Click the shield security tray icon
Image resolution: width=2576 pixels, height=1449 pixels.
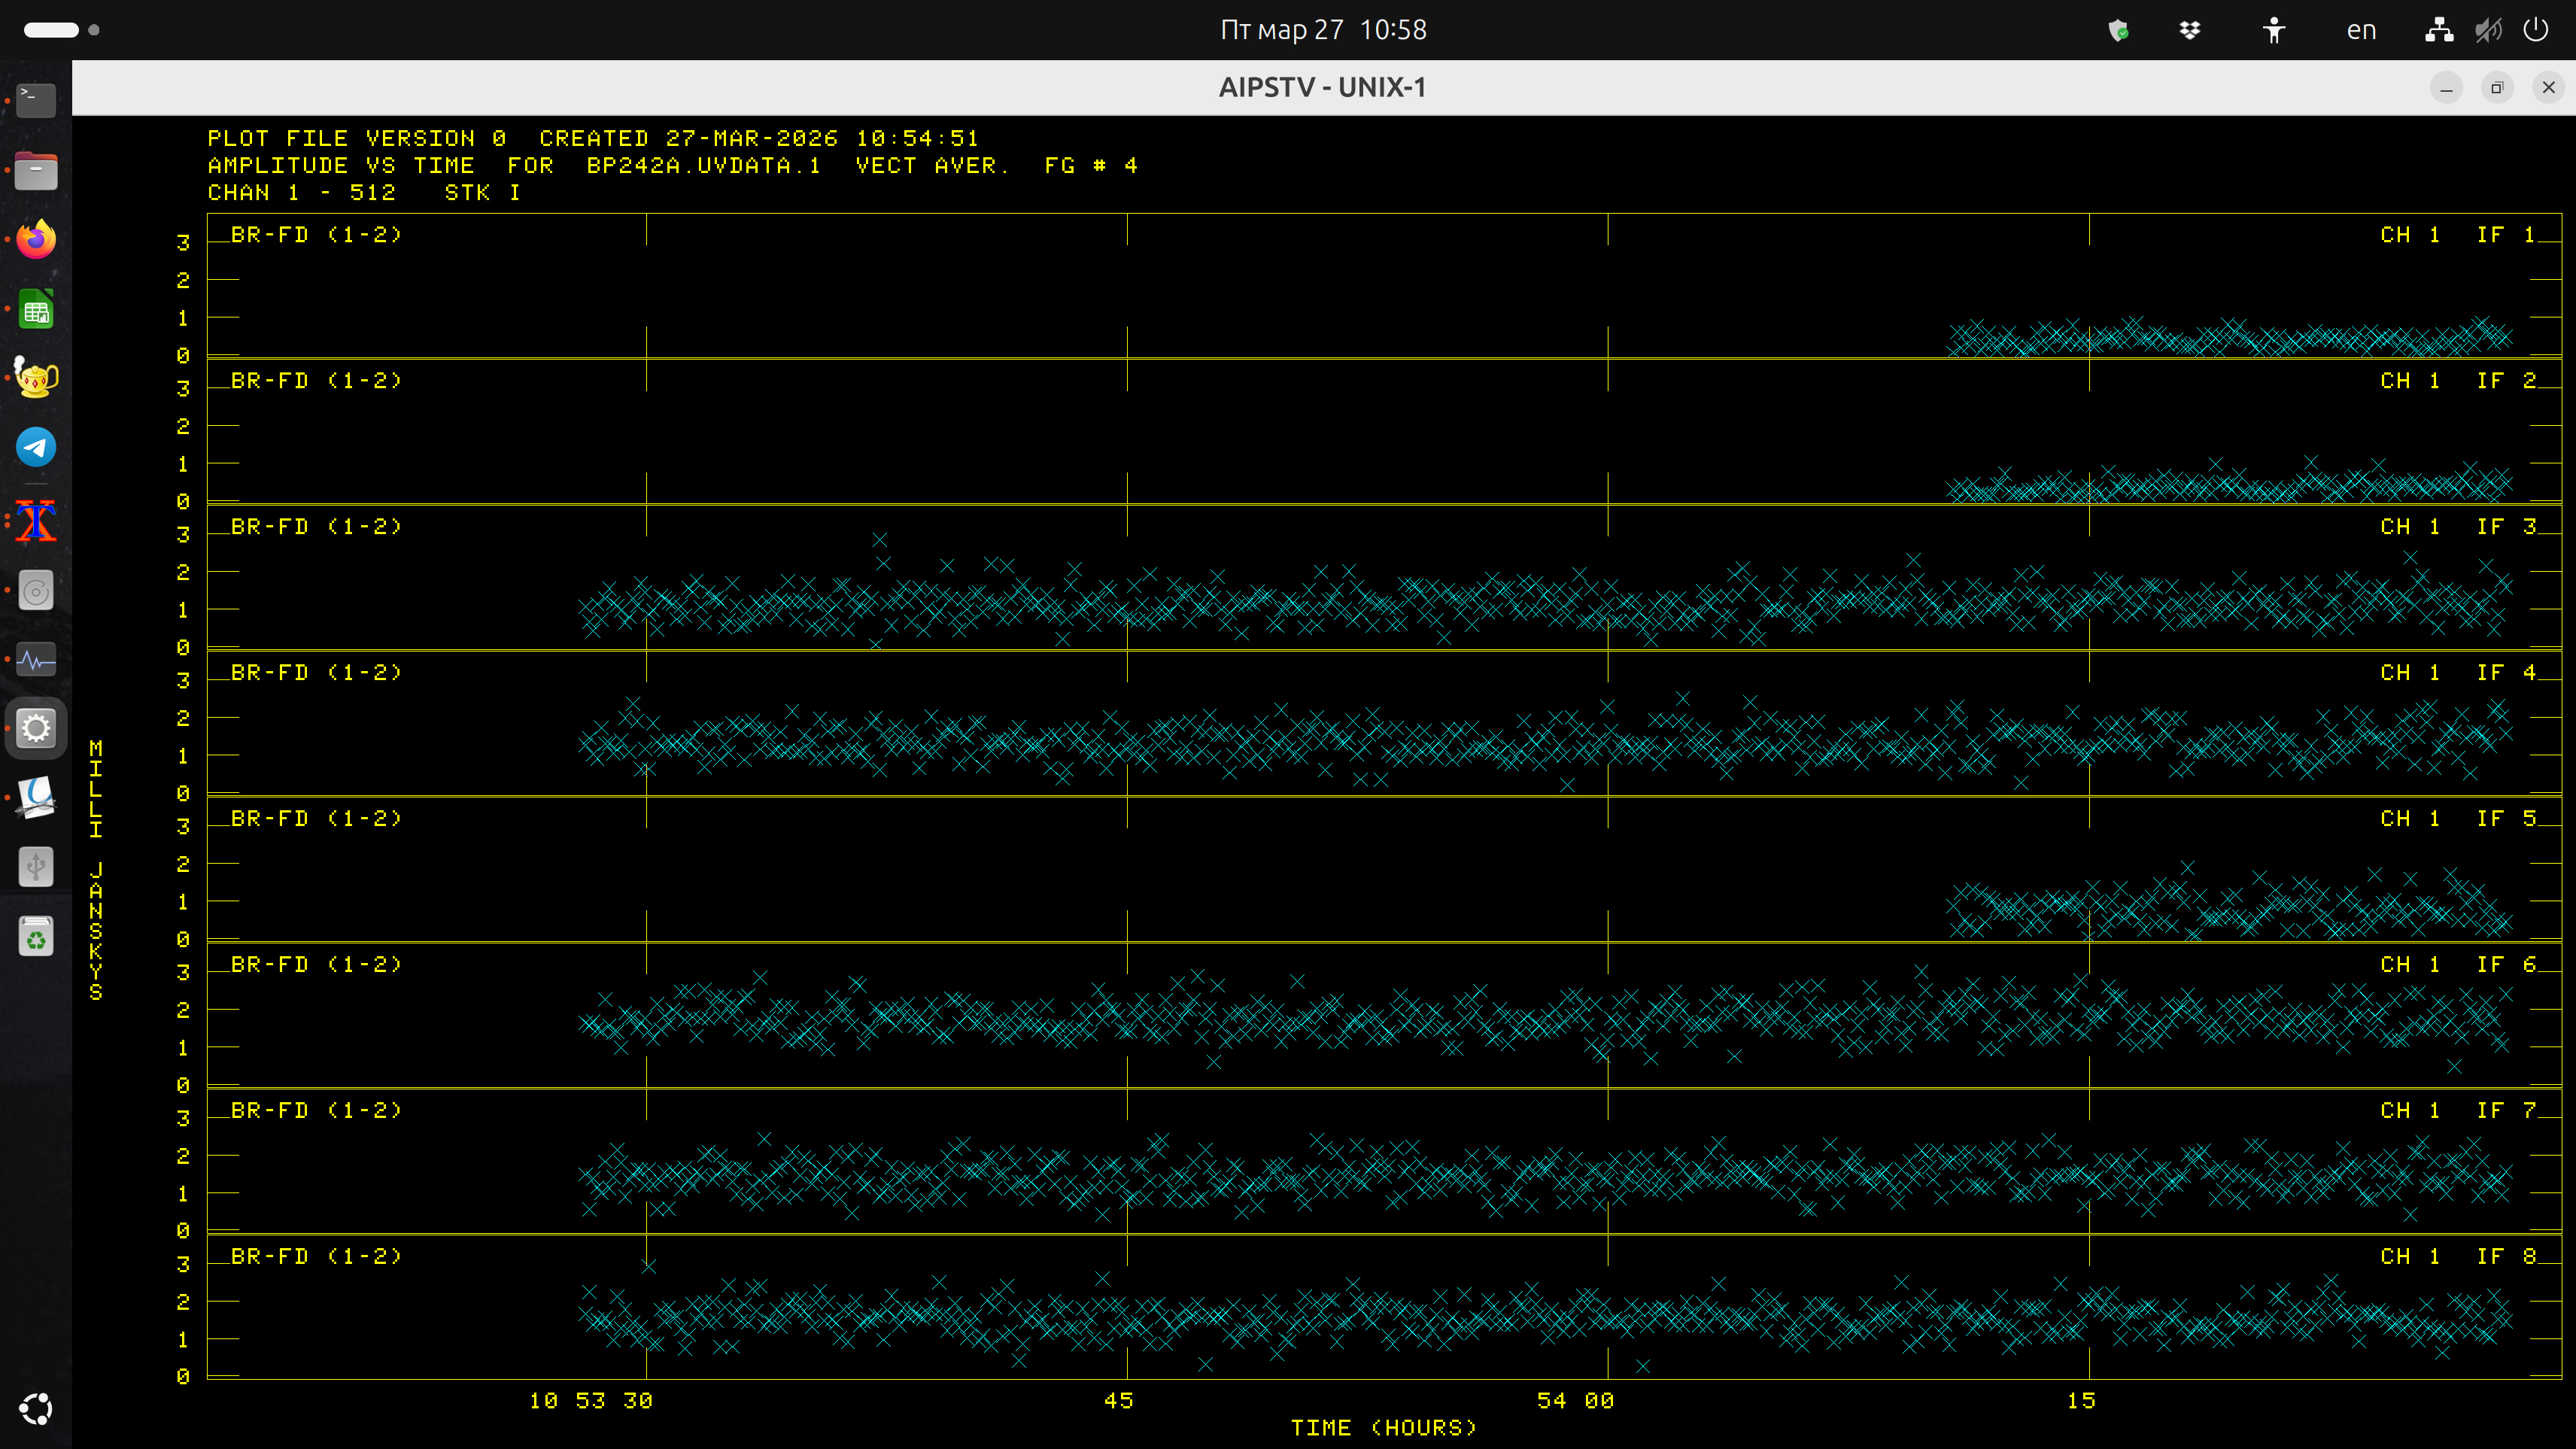(2118, 30)
